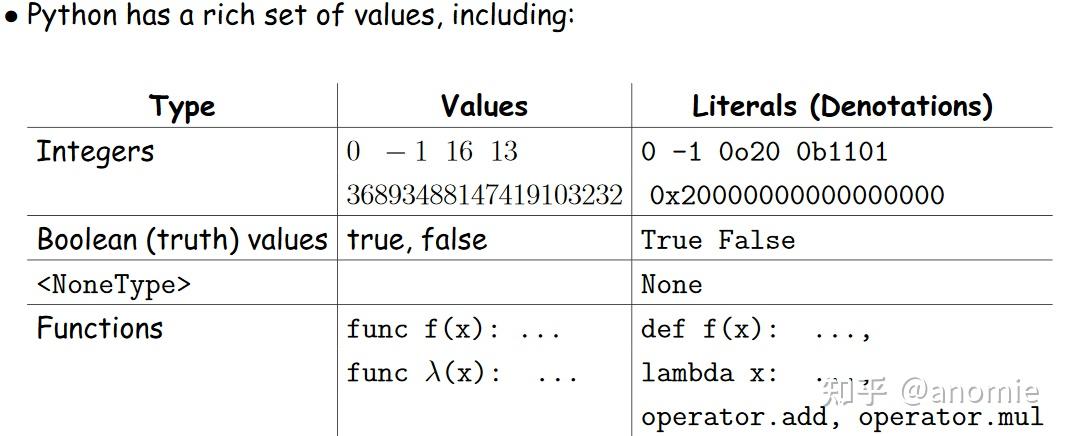Select the "Boolean (truth) values" row label

pos(182,240)
